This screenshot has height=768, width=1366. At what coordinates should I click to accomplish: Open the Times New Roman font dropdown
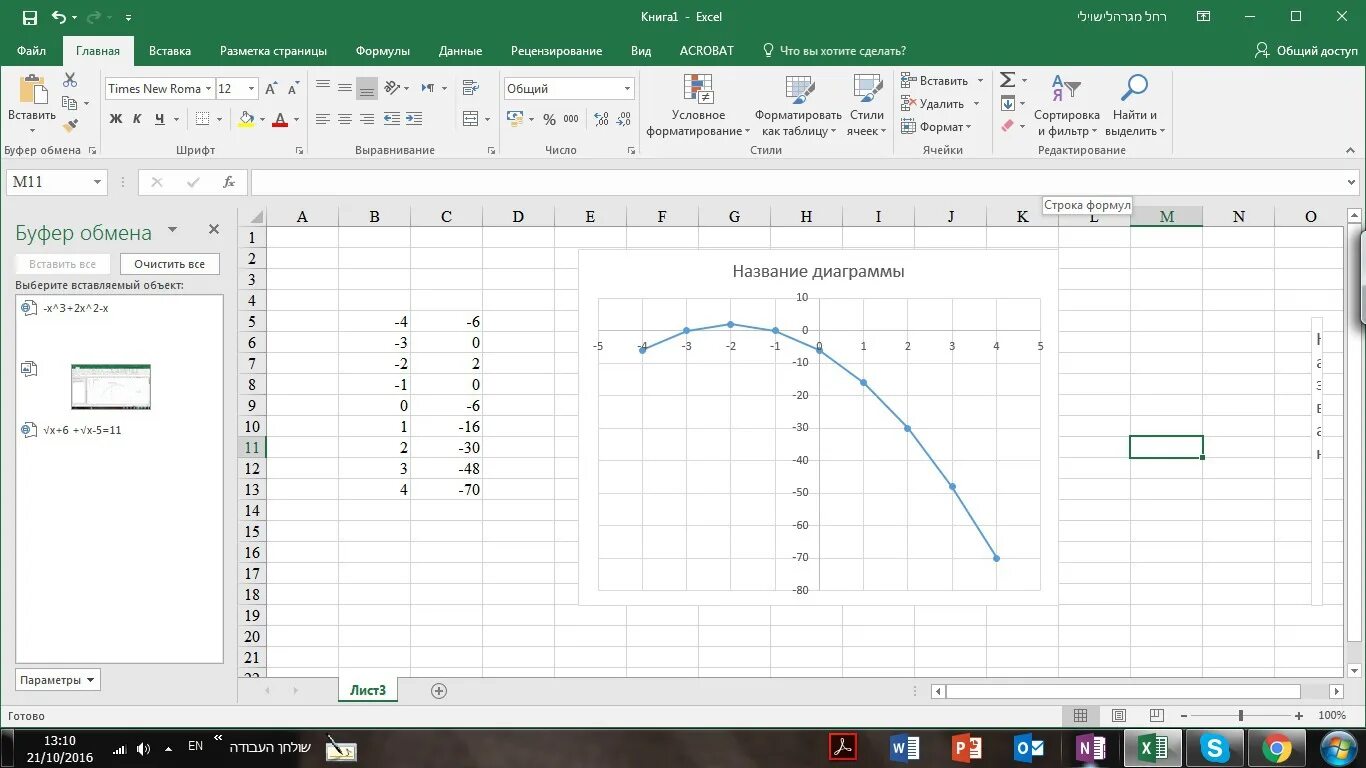(209, 89)
